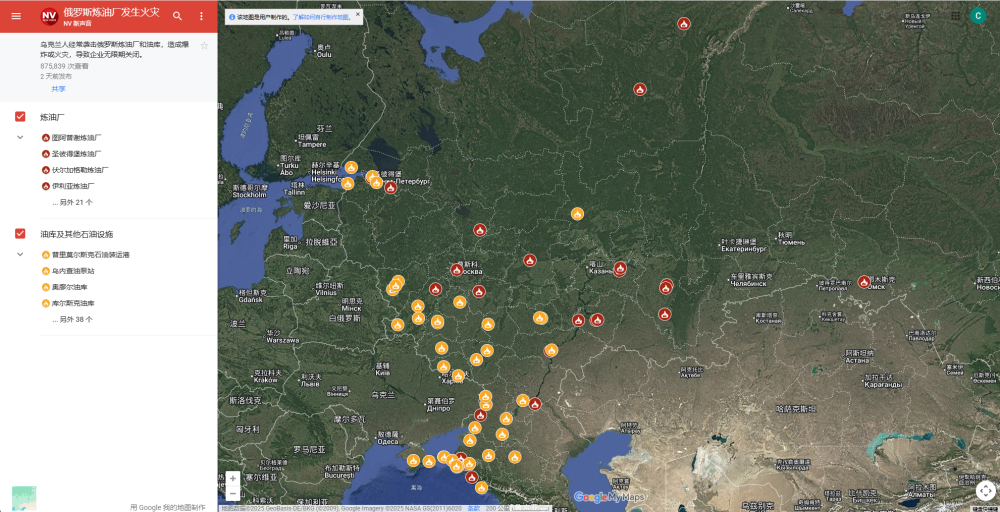Collapse the 油库及其他石油设施 list chevron
Screen dimensions: 1000x512
point(20,254)
